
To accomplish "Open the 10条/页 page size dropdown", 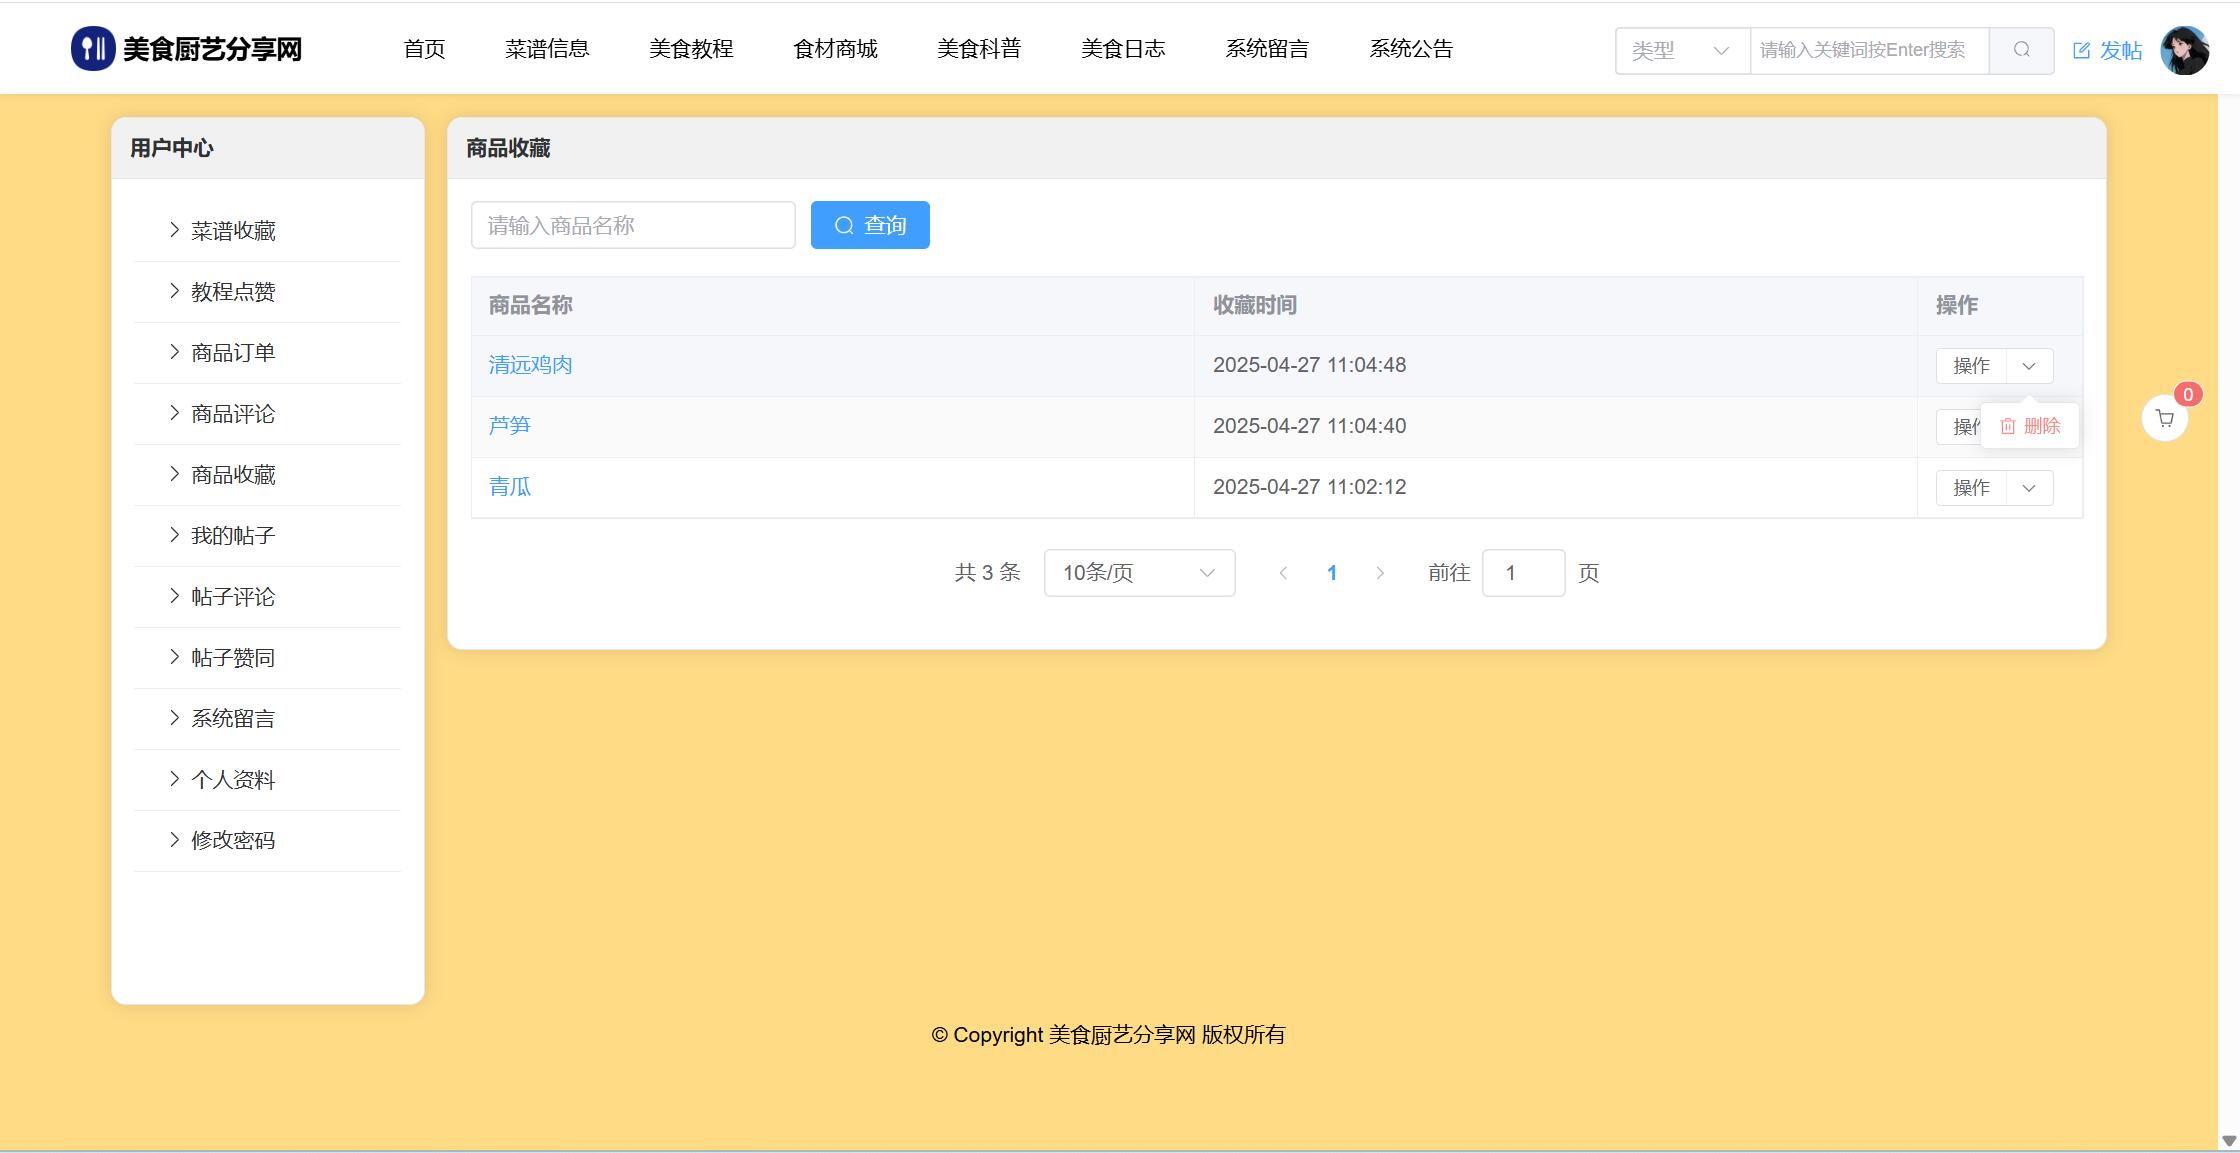I will tap(1139, 573).
